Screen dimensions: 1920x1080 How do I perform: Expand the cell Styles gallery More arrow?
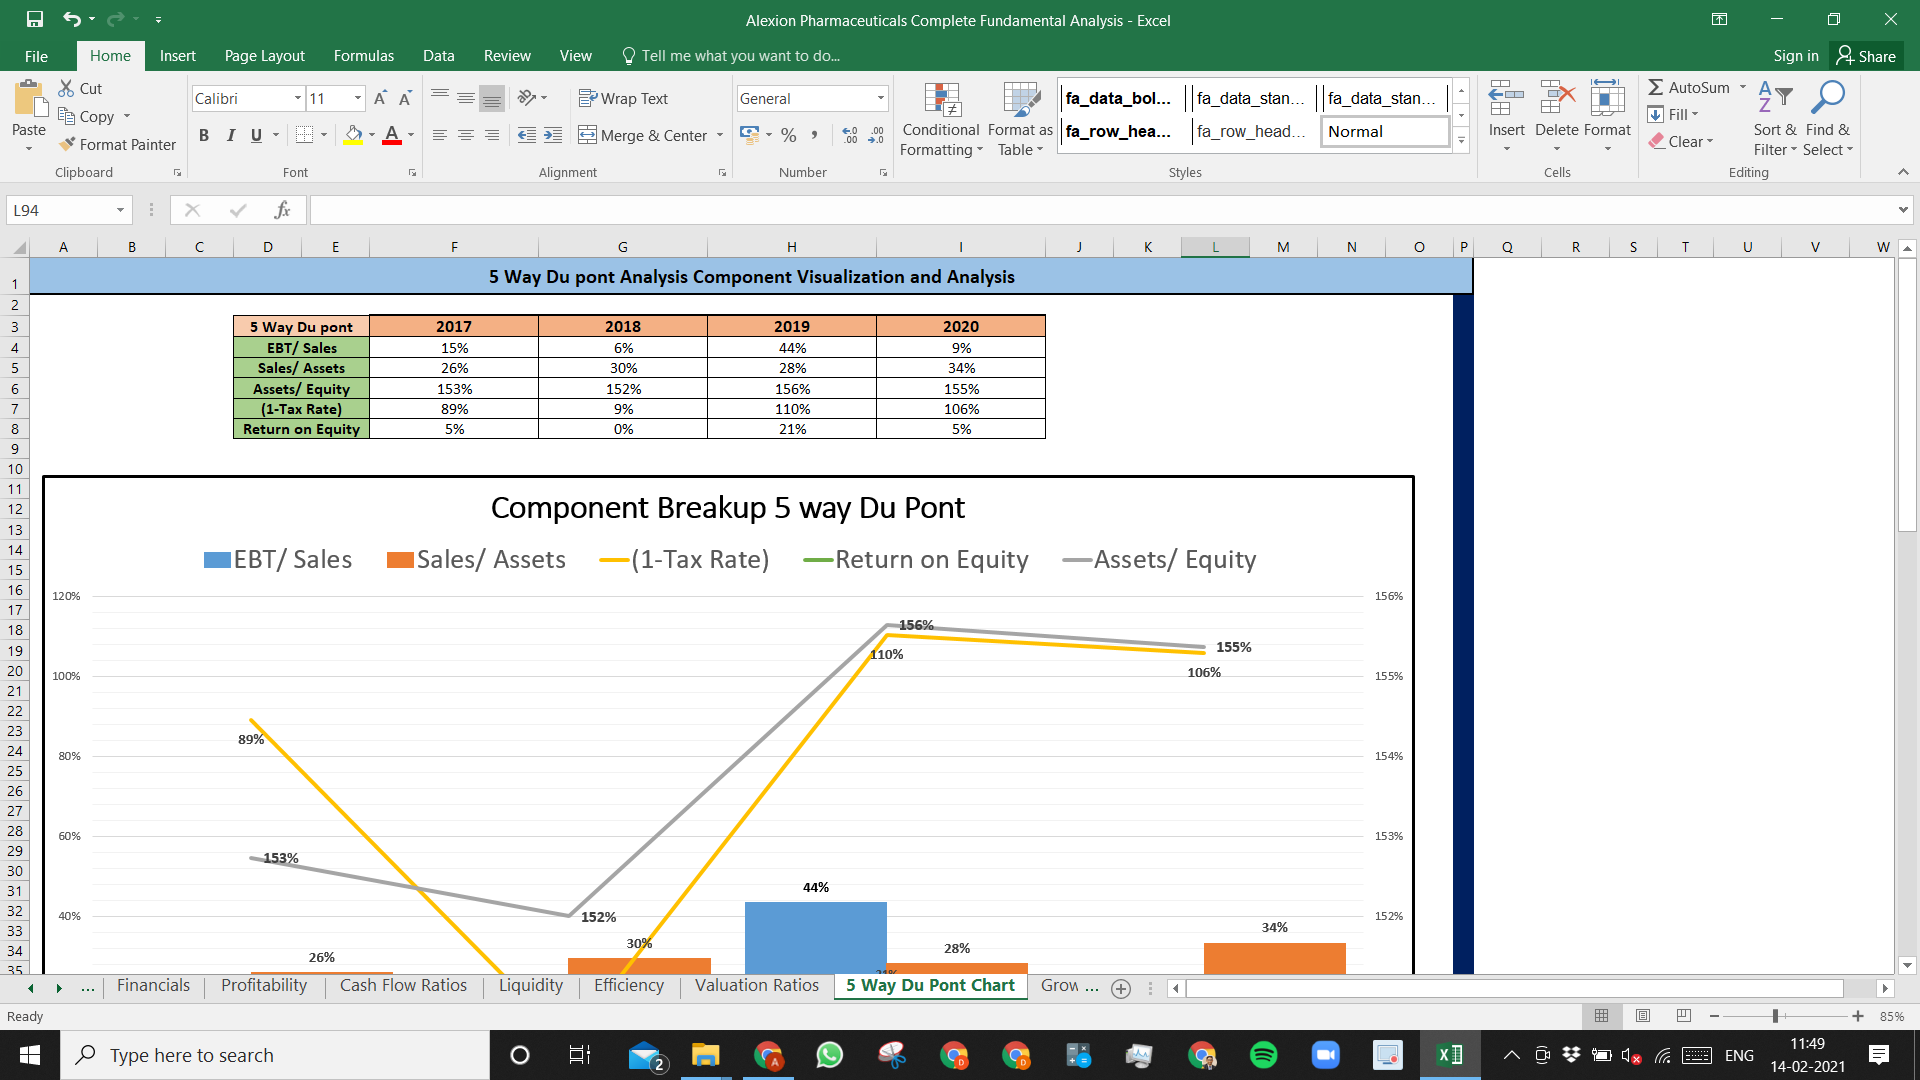(x=1461, y=140)
